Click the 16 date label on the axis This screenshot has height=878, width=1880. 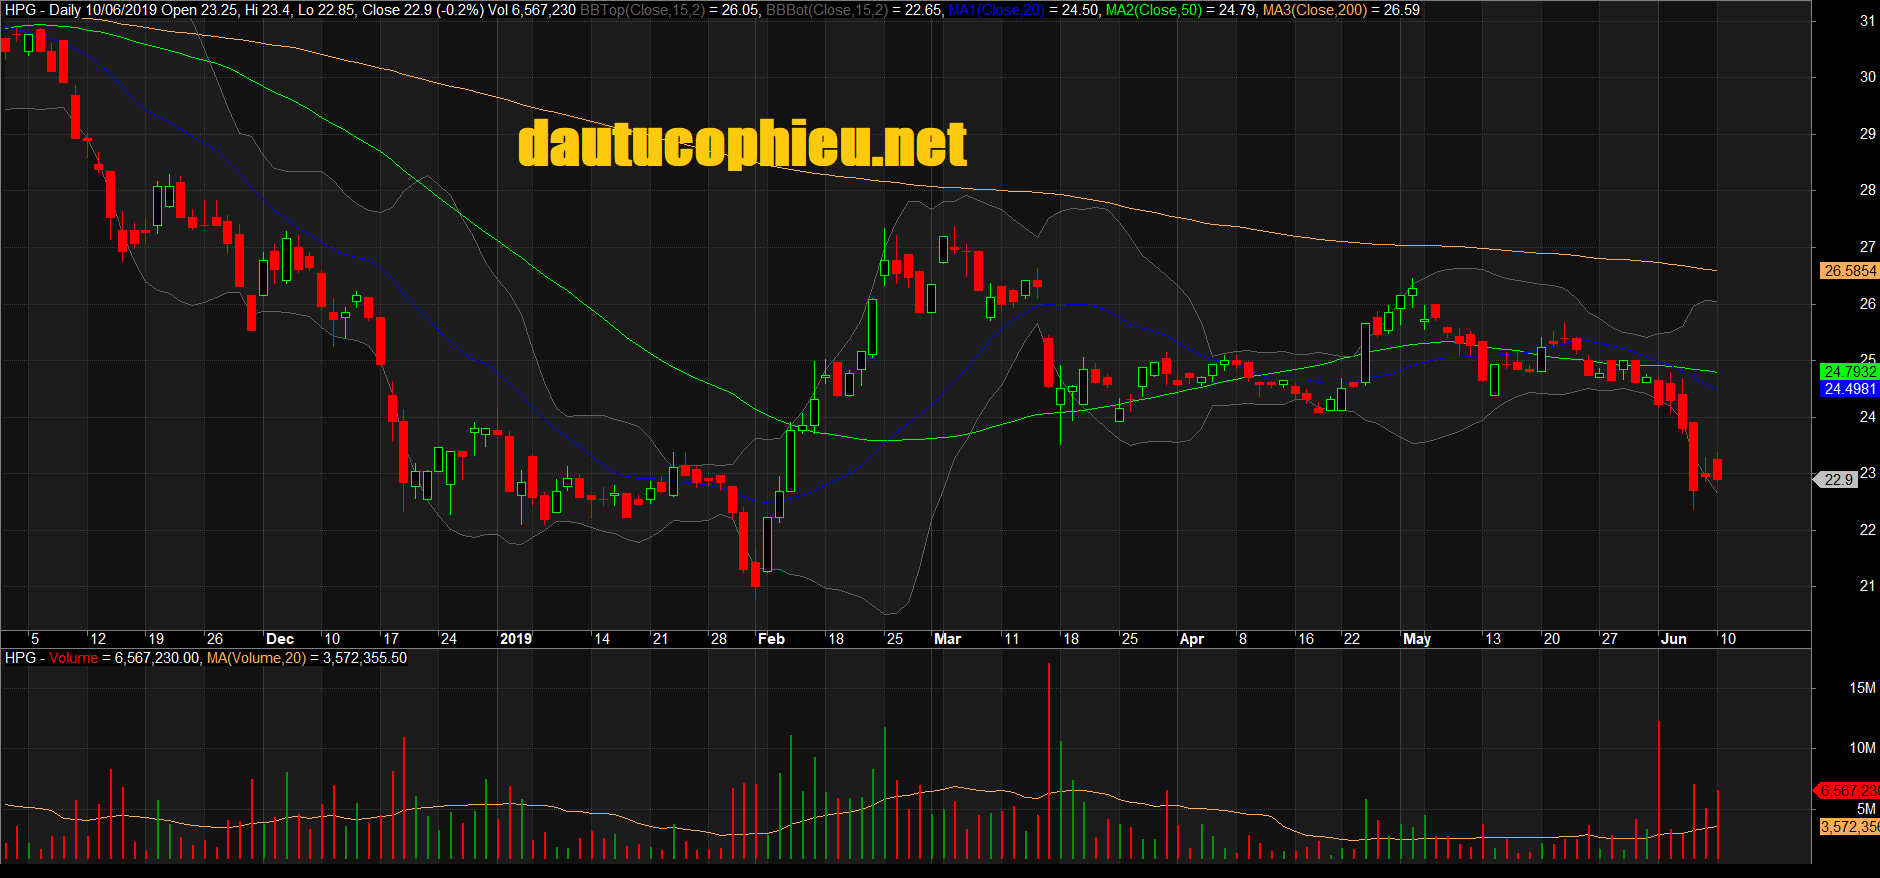1305,639
